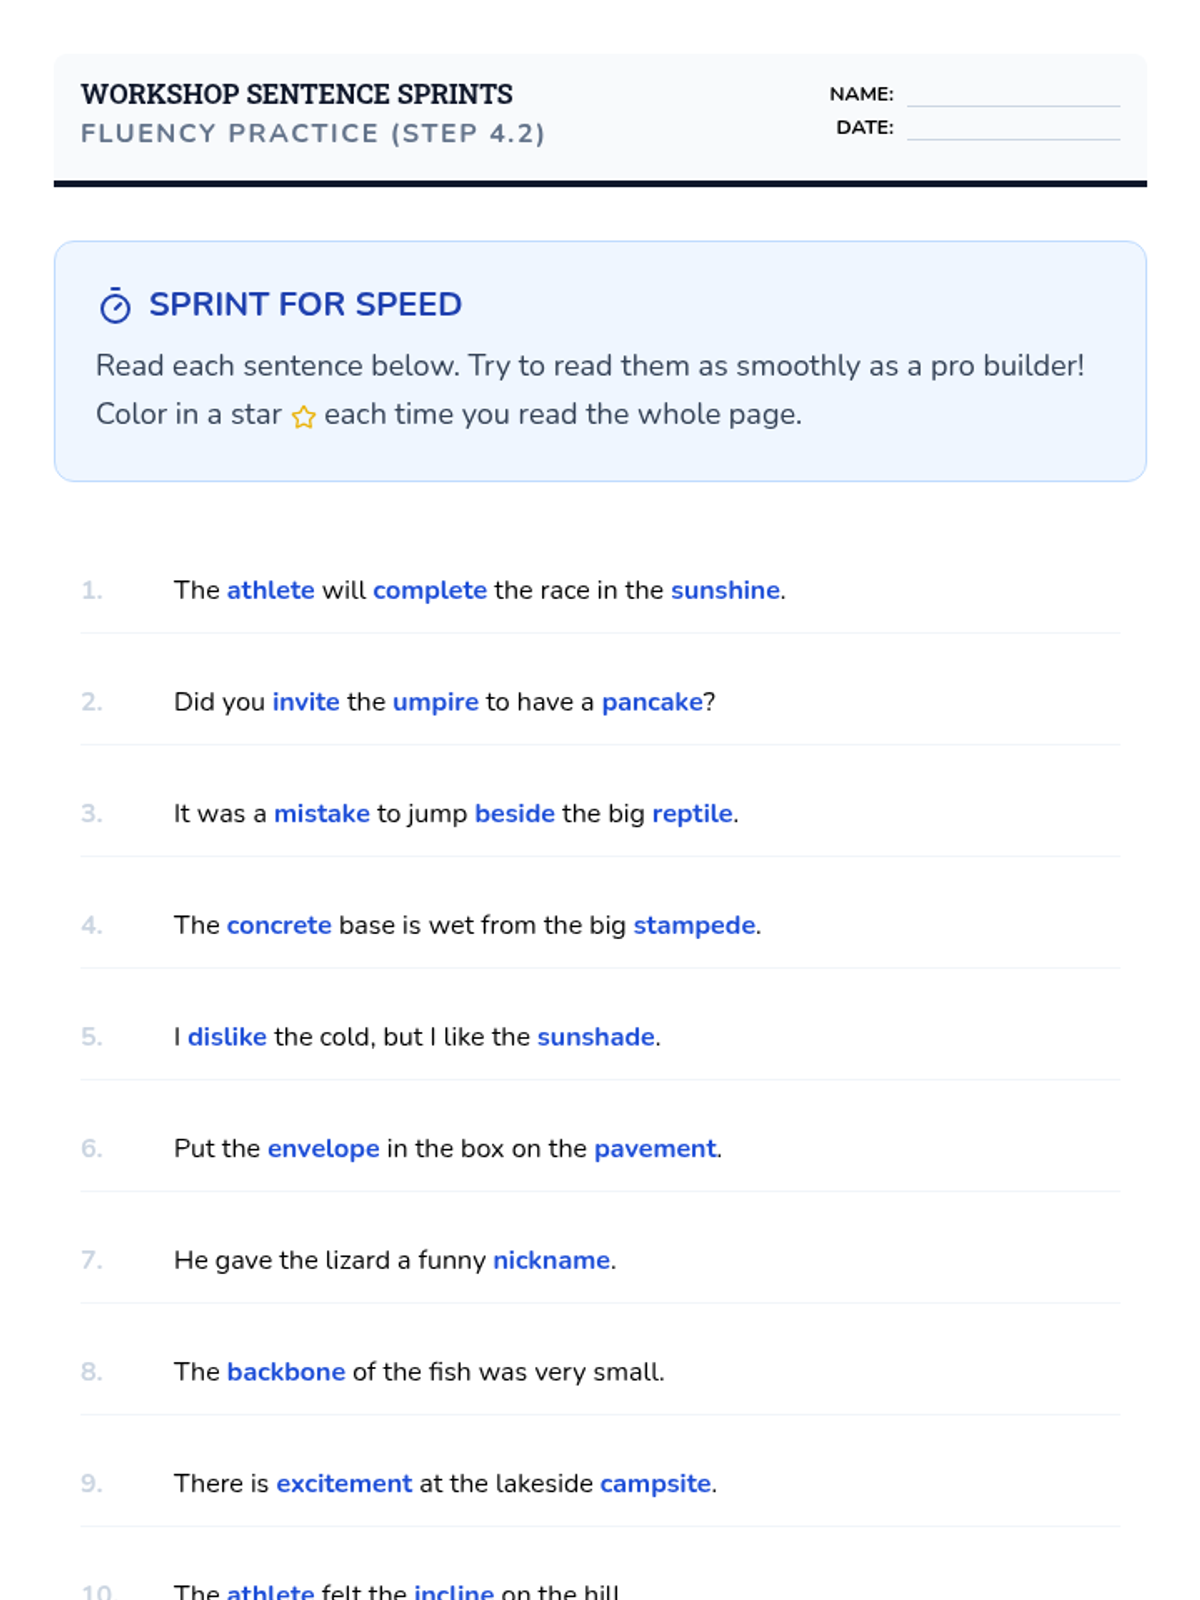The height and width of the screenshot is (1600, 1200).
Task: Click the blue word complete
Action: pyautogui.click(x=430, y=591)
